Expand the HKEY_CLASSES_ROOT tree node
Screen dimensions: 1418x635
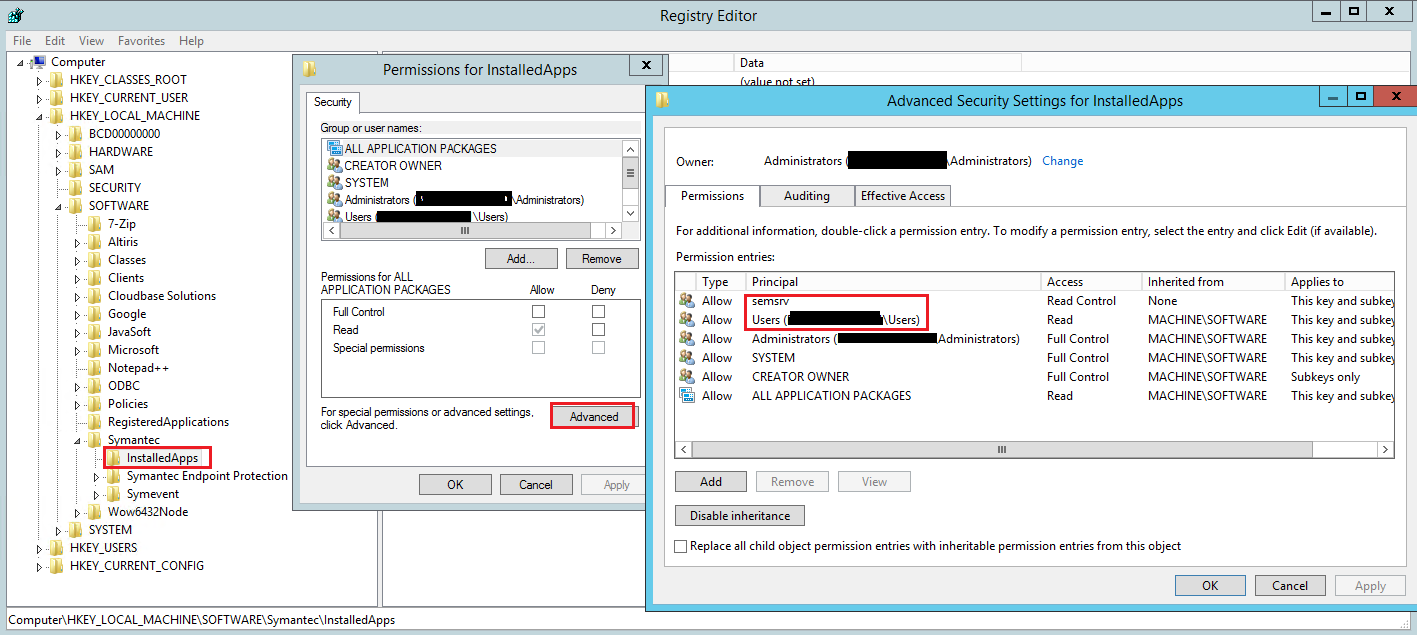click(40, 80)
